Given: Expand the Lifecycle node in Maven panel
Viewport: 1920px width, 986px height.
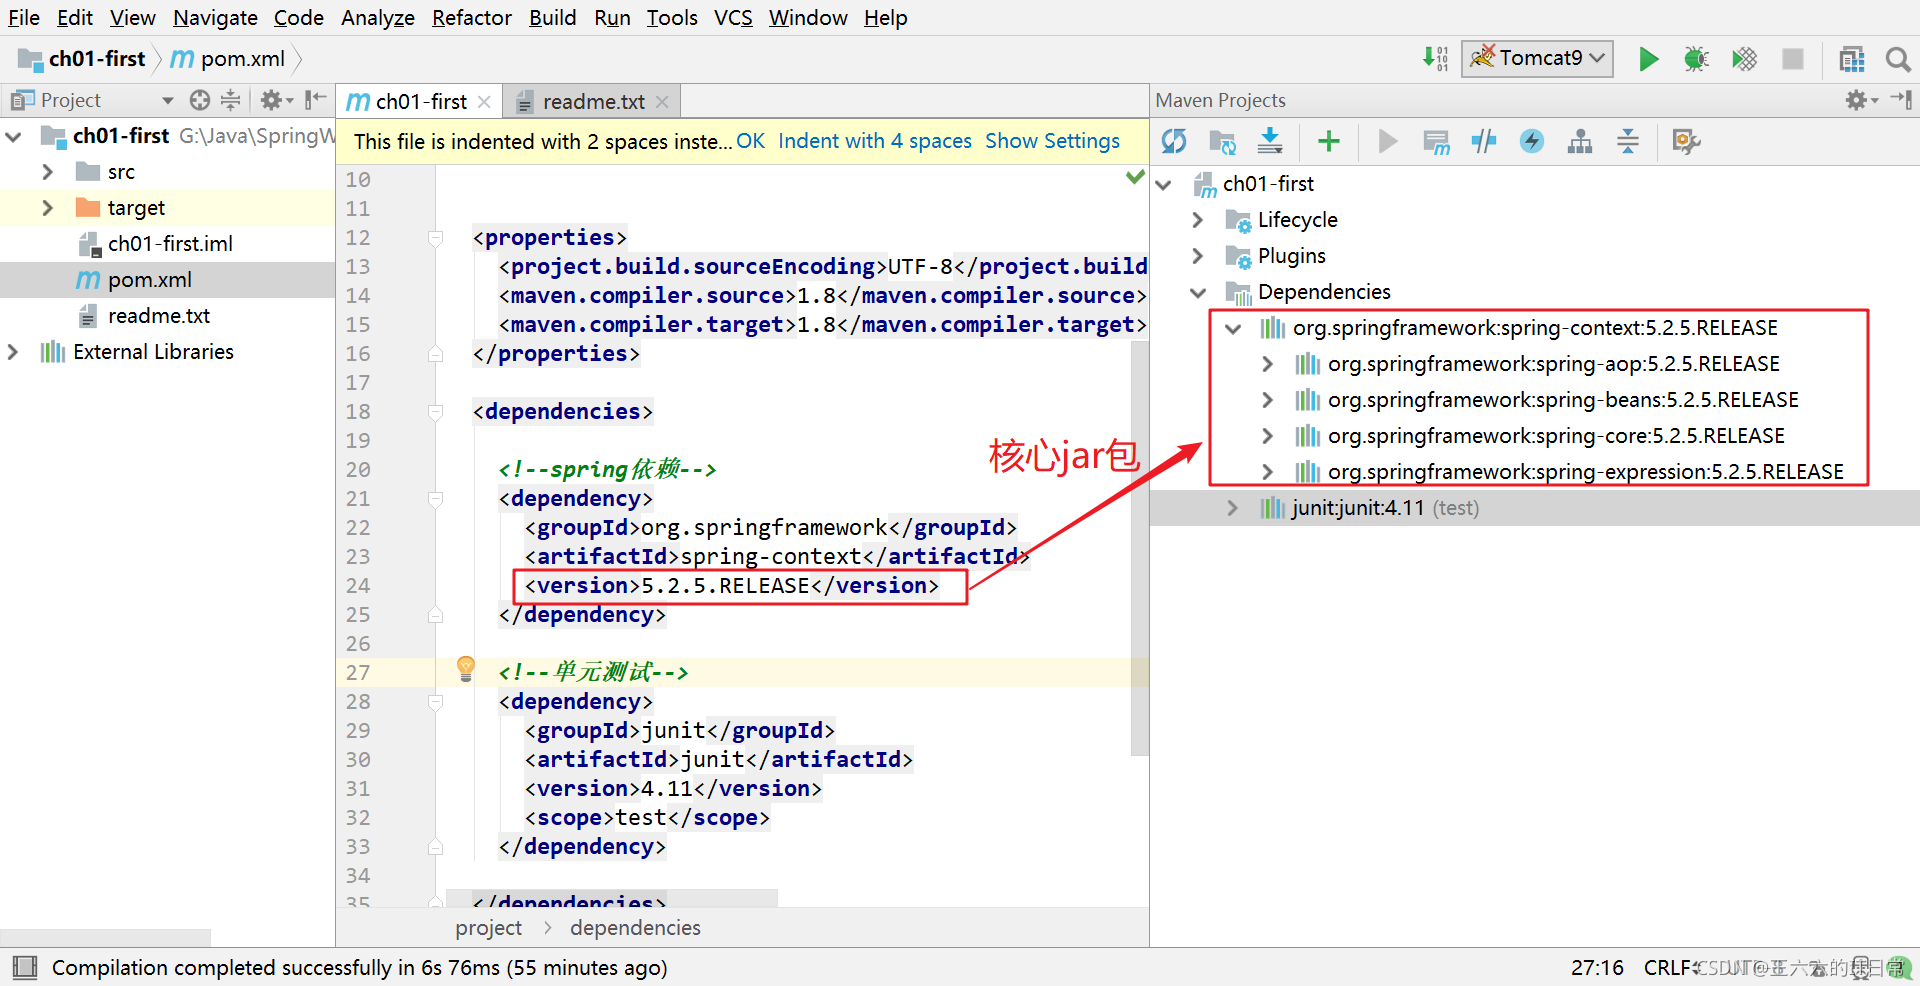Looking at the screenshot, I should coord(1197,220).
